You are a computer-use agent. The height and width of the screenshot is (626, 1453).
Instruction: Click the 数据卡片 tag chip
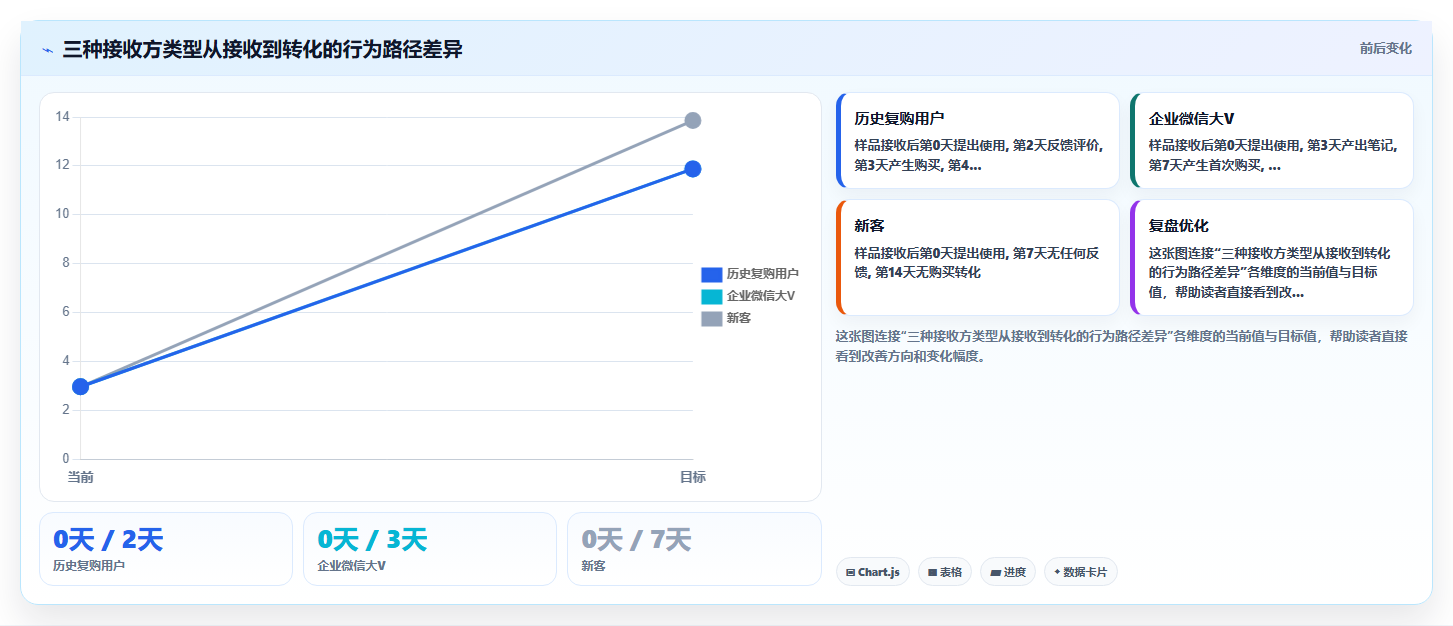[1081, 572]
